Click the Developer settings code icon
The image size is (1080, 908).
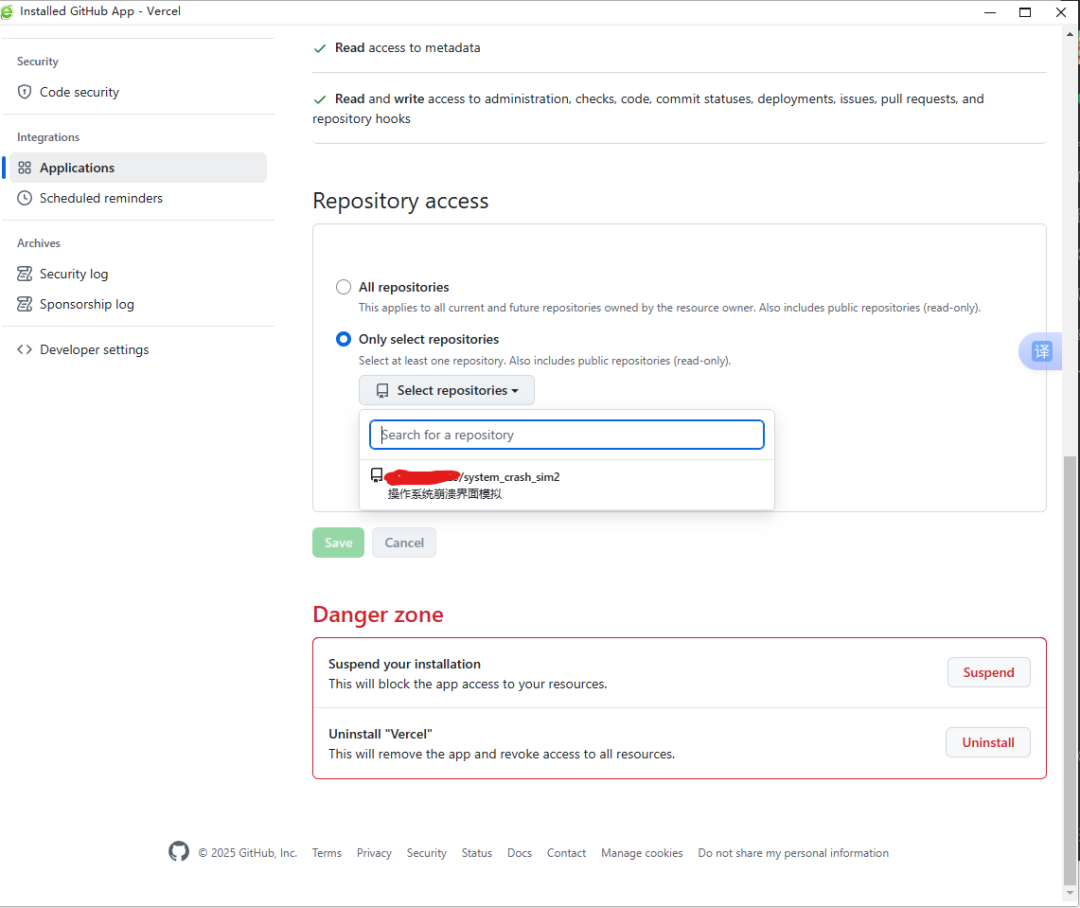click(25, 350)
